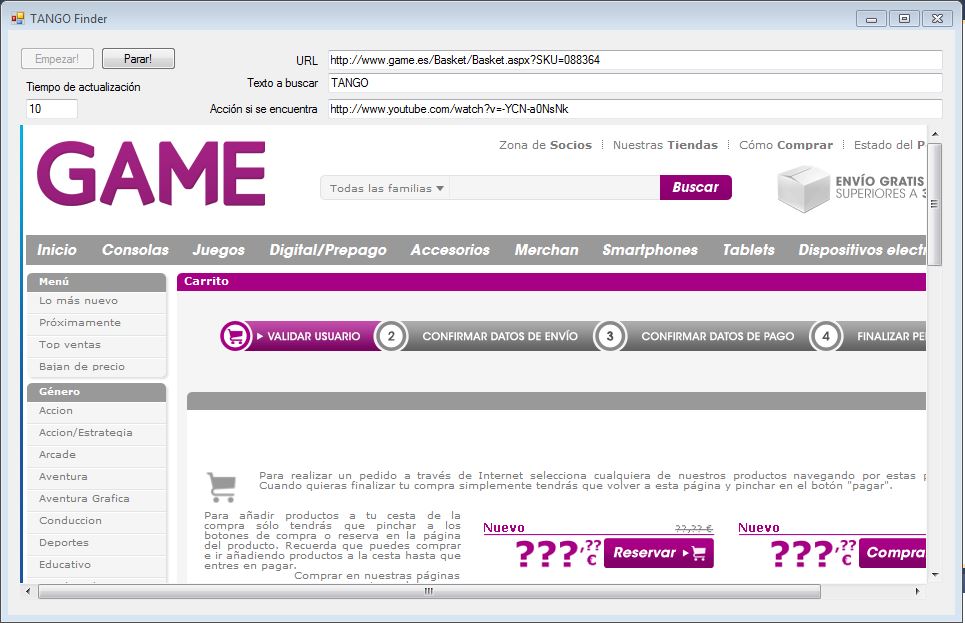Viewport: 965px width, 623px height.
Task: Select the Aventura genre
Action: [x=97, y=477]
